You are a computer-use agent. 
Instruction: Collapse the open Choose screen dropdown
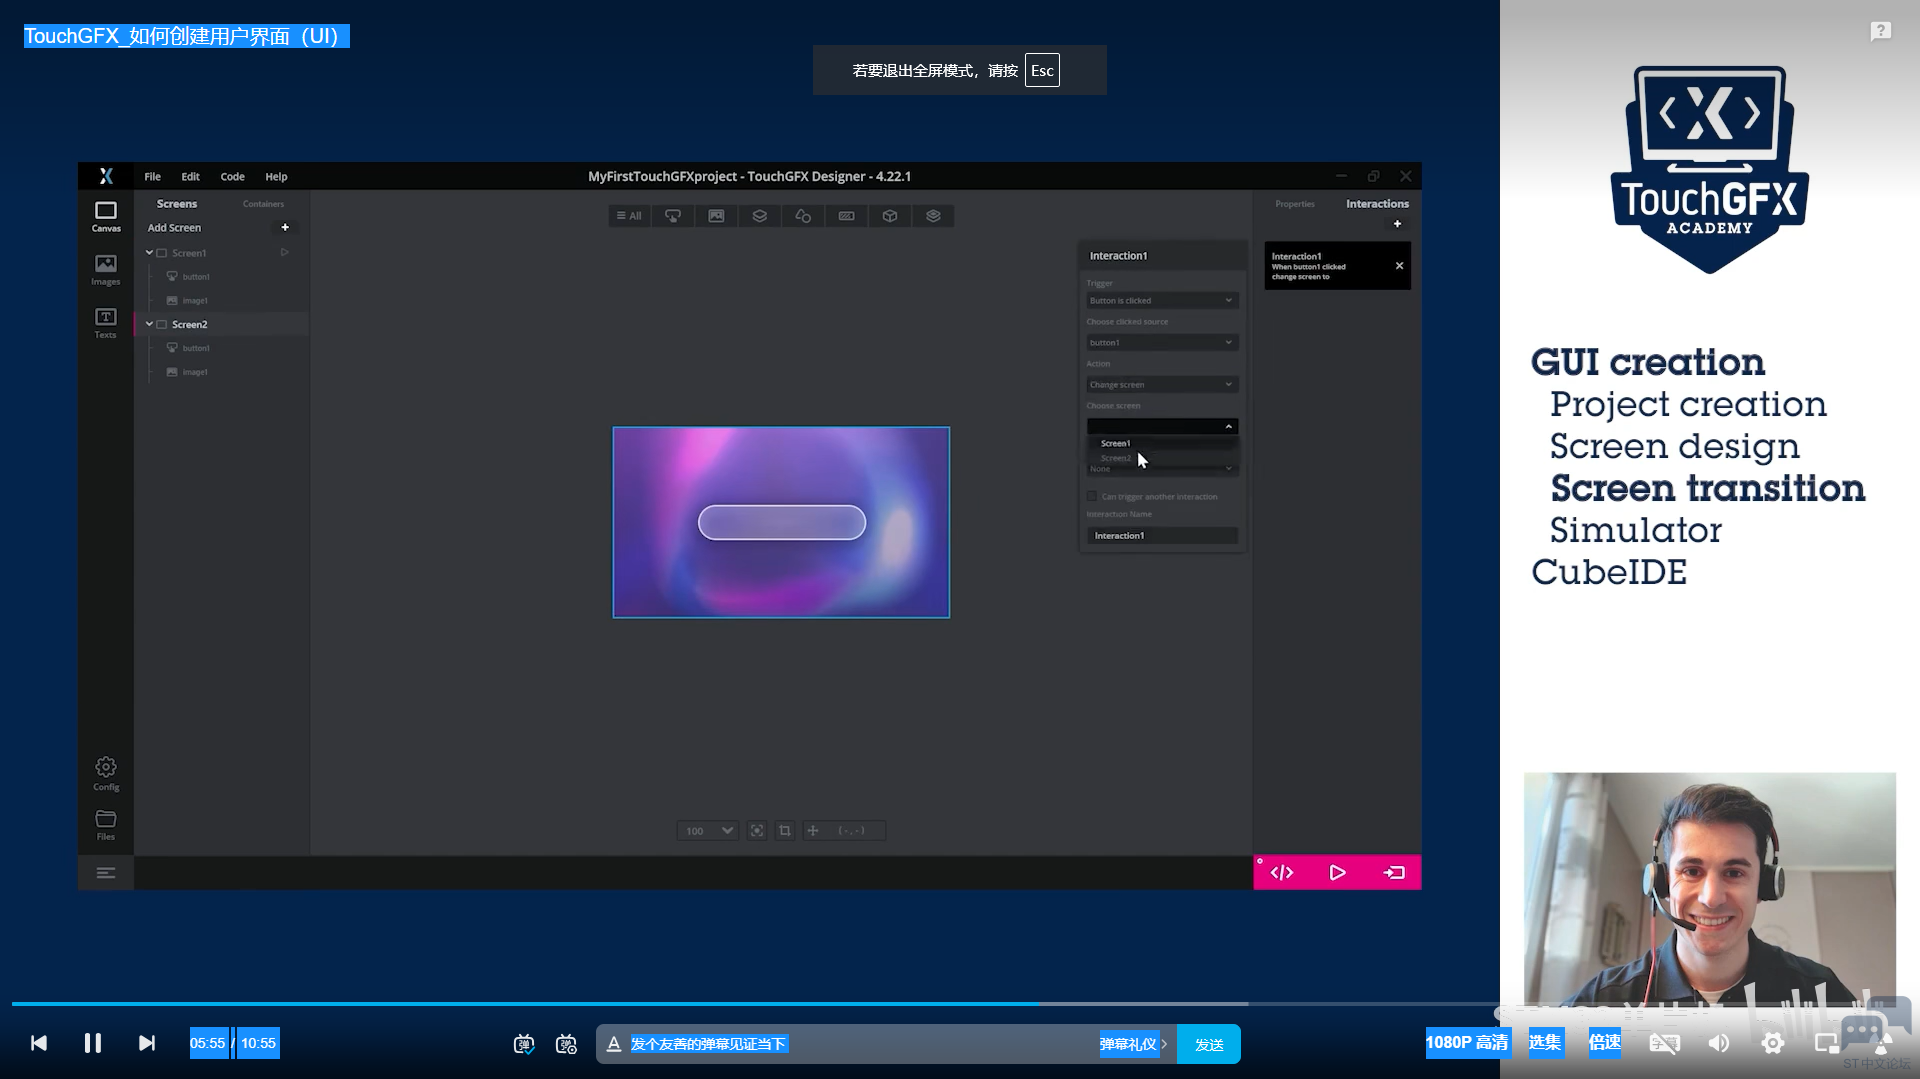[1162, 427]
